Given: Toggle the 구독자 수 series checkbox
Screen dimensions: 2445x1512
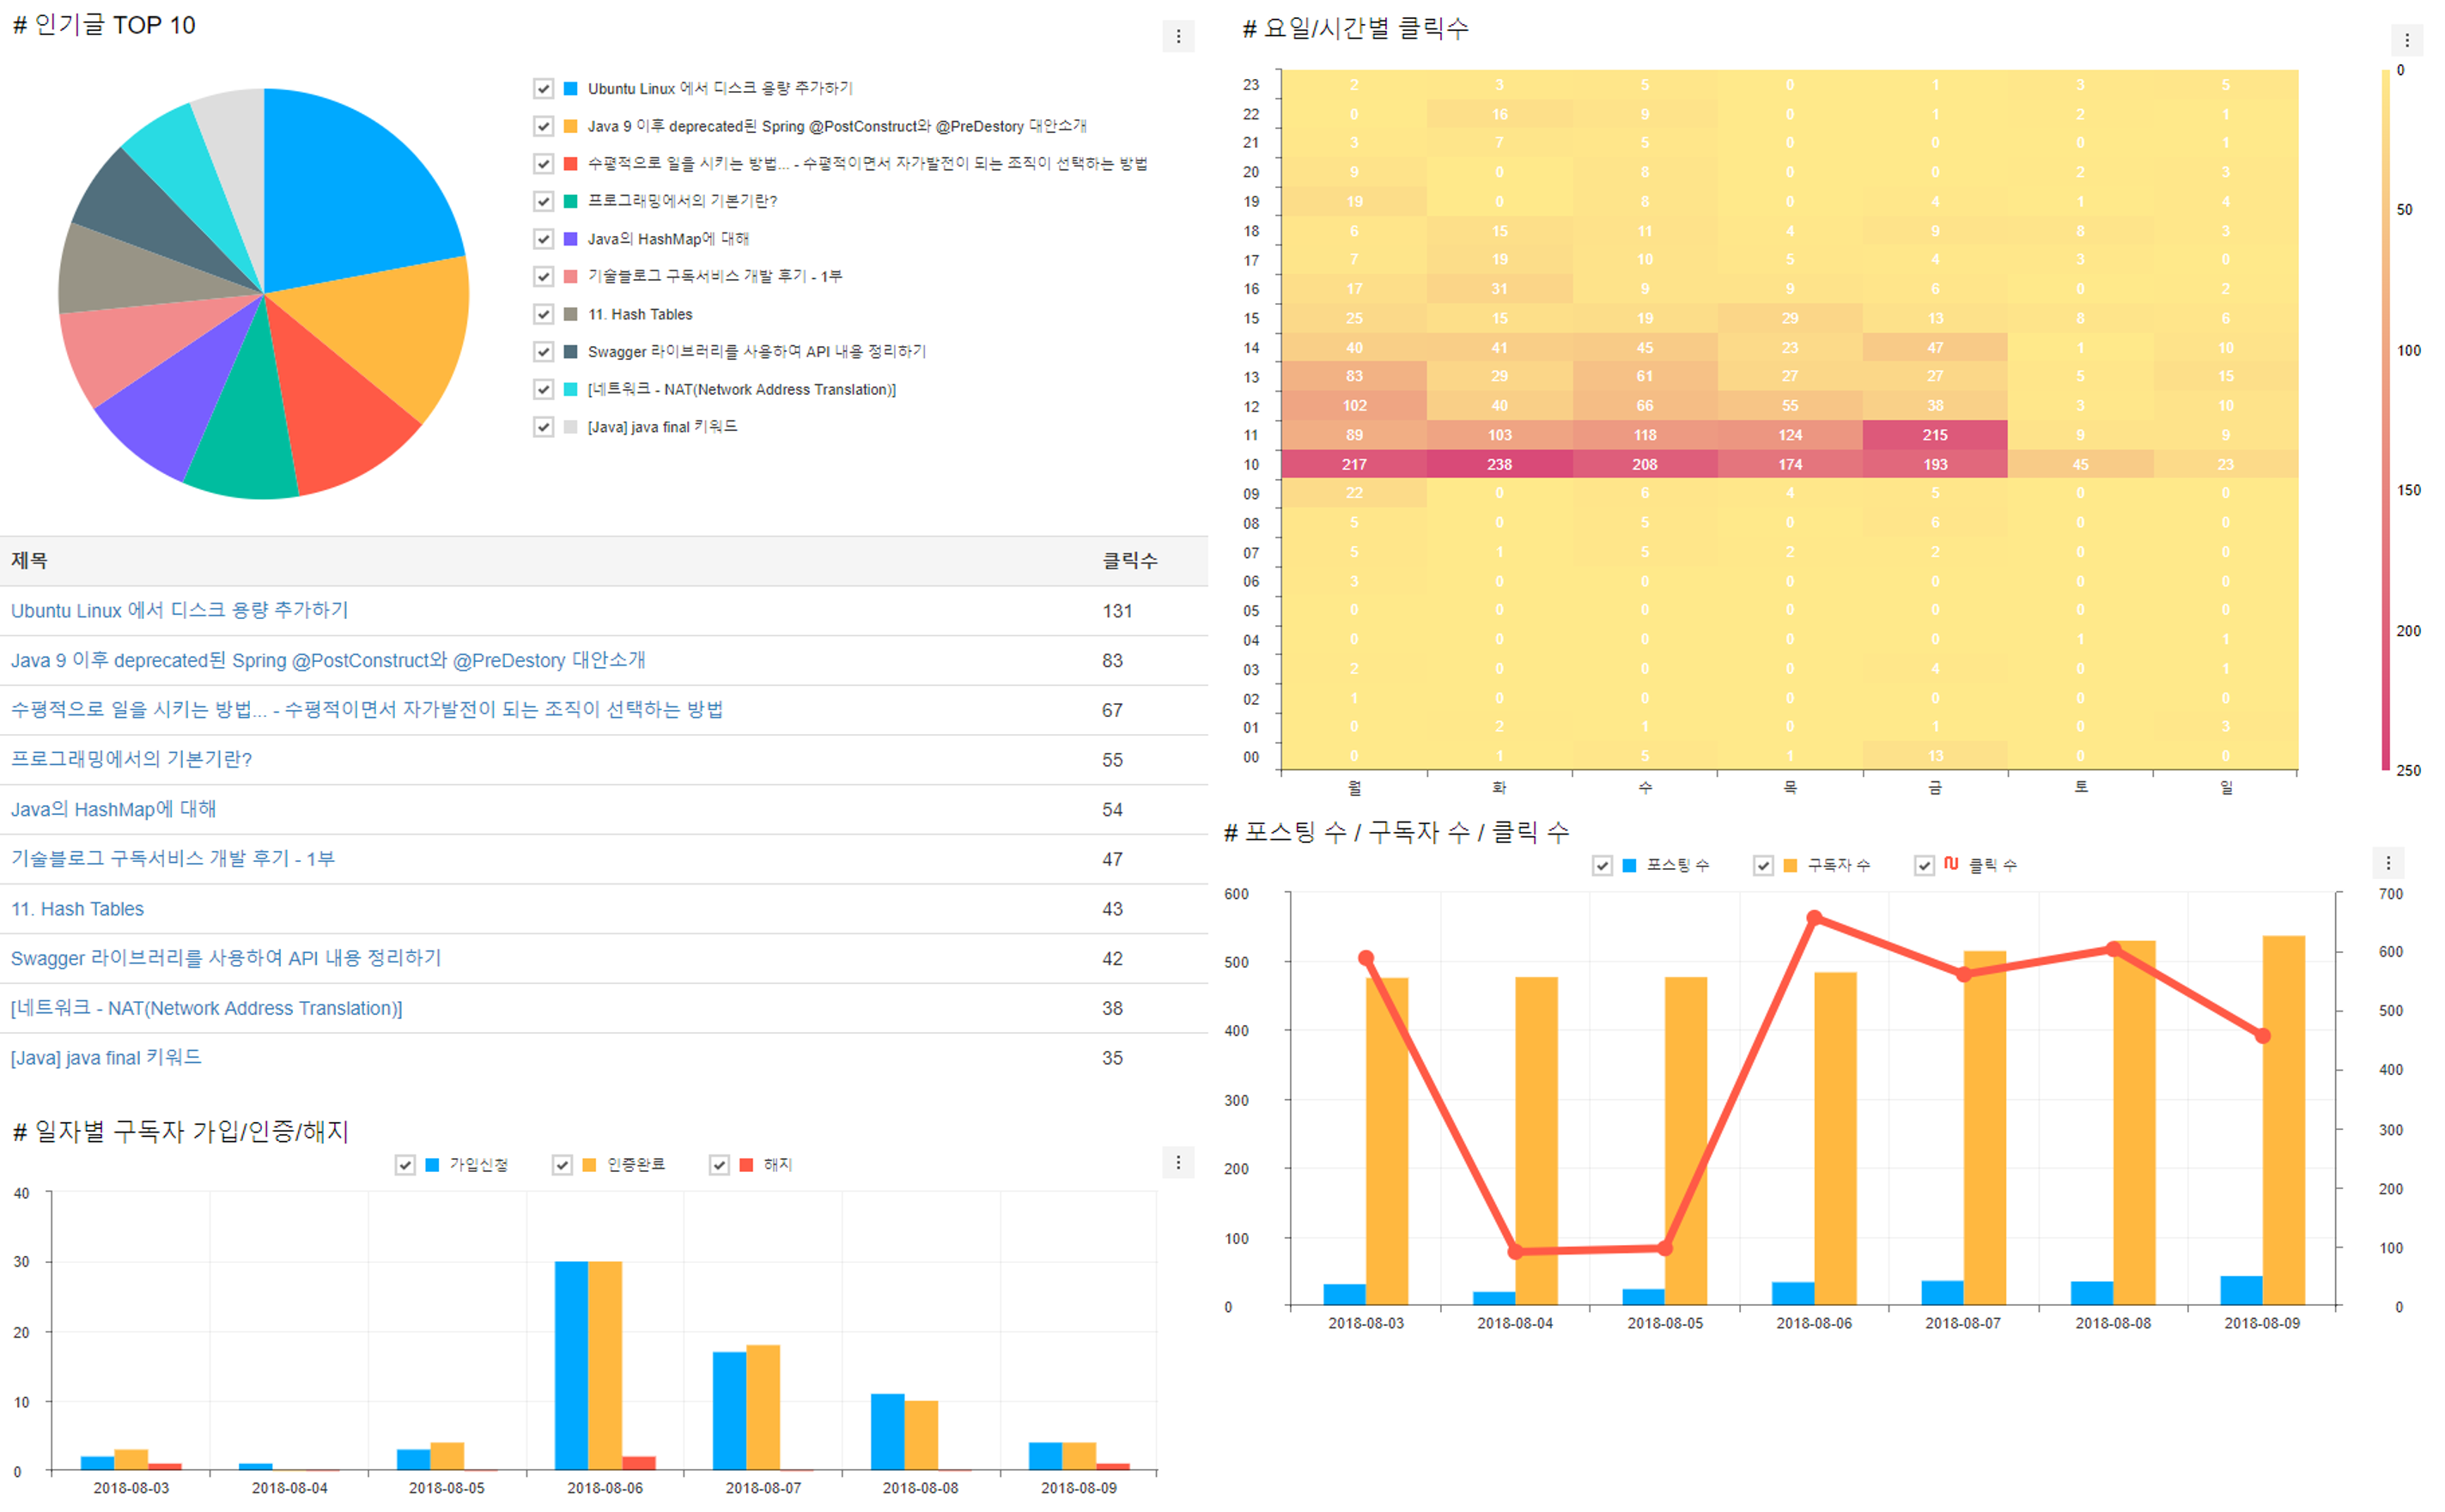Looking at the screenshot, I should 1763,865.
